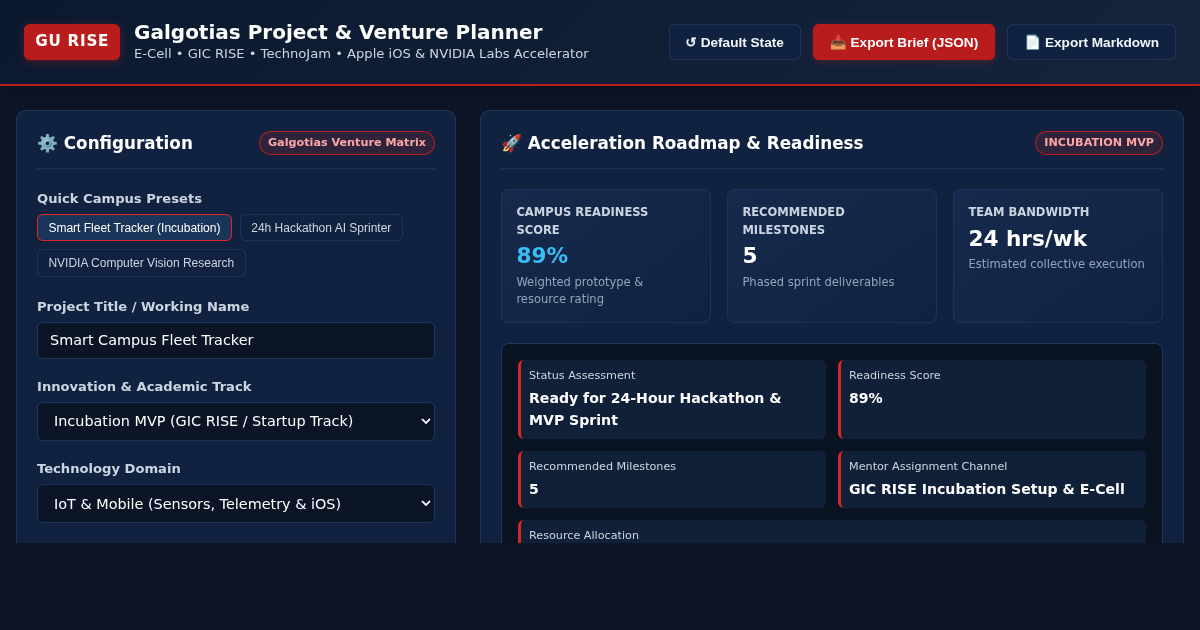Click 'GIC RISE Incubation Setup & E-Cell' text
Screen dimensions: 1200x630
click(x=987, y=489)
